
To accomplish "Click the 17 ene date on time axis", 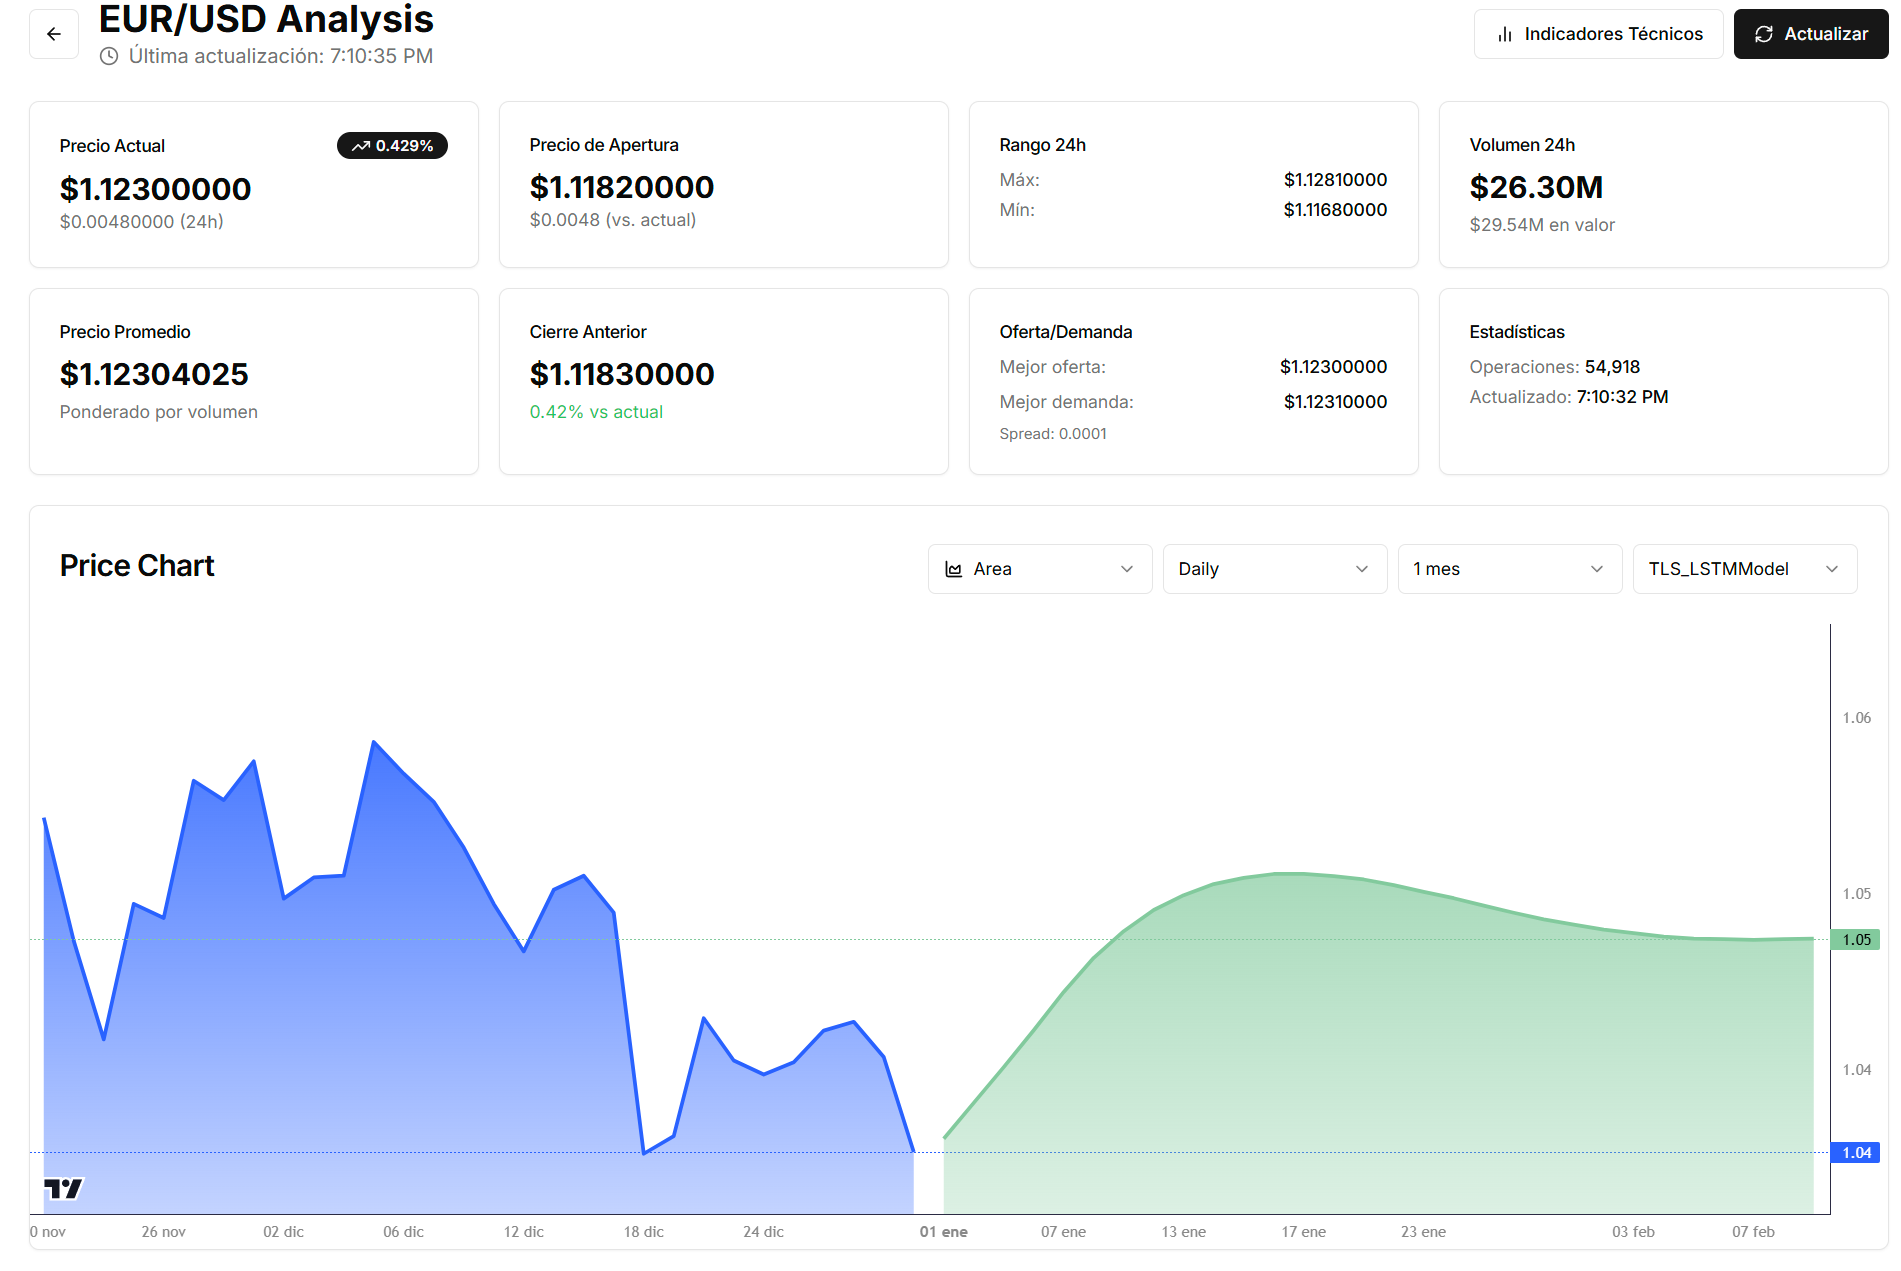I will coord(1304,1232).
